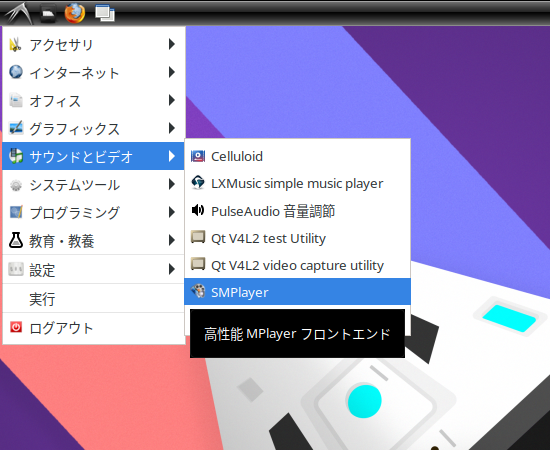
Task: Select the サウンドとビデオ menu category
Action: pyautogui.click(x=93, y=156)
